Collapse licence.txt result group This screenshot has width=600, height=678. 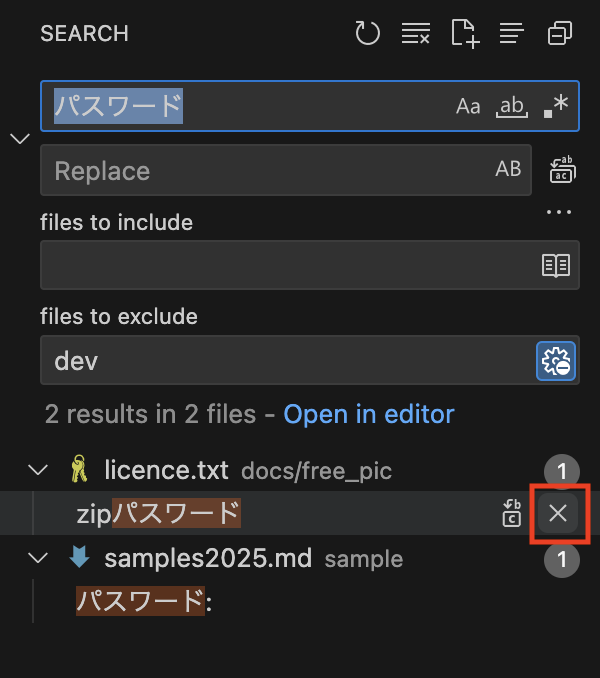tap(38, 470)
